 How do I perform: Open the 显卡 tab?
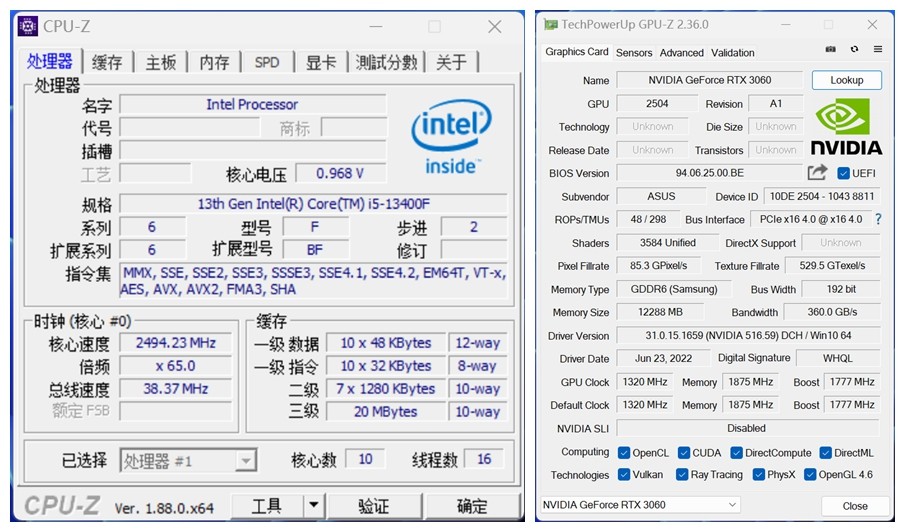pos(321,62)
